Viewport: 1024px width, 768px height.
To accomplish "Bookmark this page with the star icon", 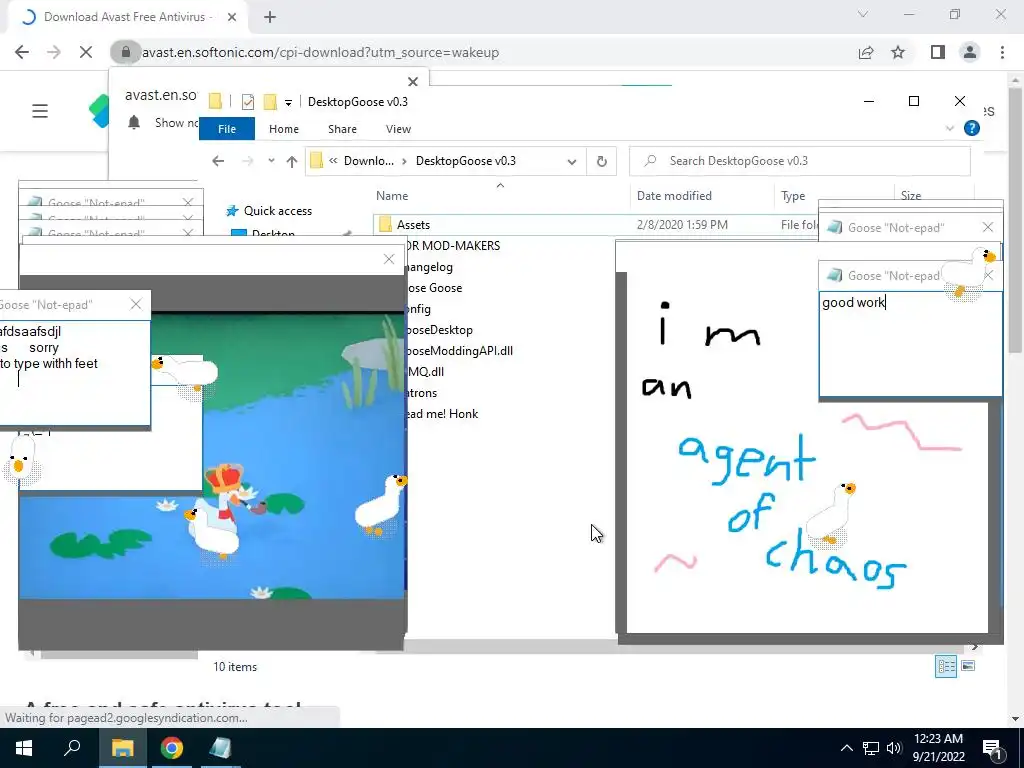I will (x=899, y=52).
